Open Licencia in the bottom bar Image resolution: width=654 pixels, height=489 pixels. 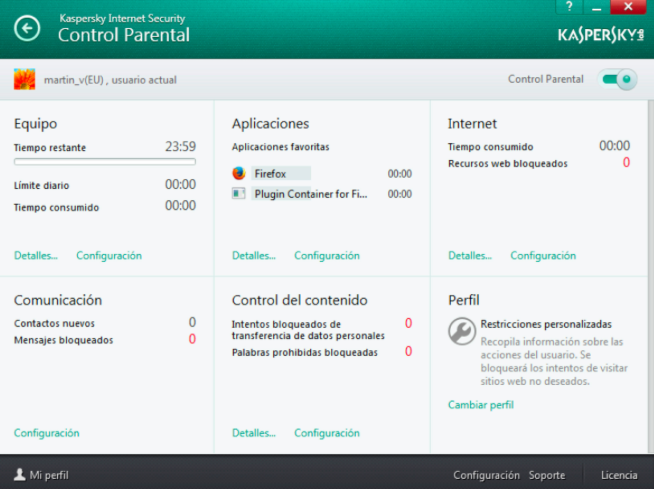pos(619,475)
